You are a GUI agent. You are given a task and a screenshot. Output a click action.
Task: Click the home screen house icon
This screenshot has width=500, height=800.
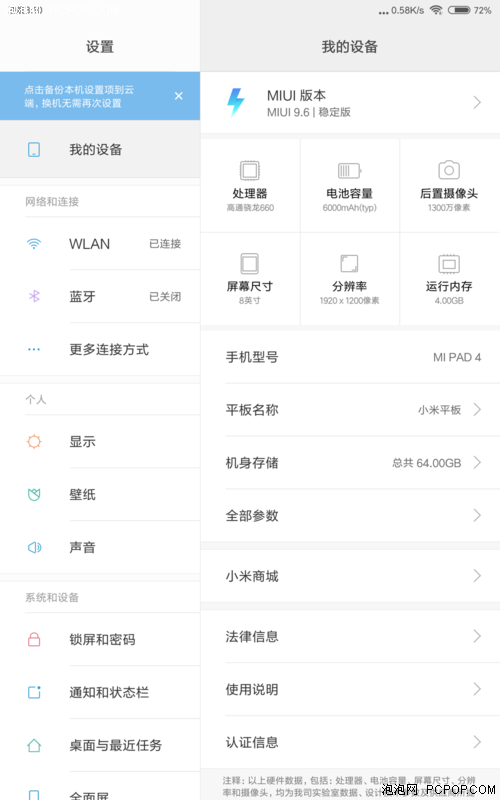coord(34,745)
